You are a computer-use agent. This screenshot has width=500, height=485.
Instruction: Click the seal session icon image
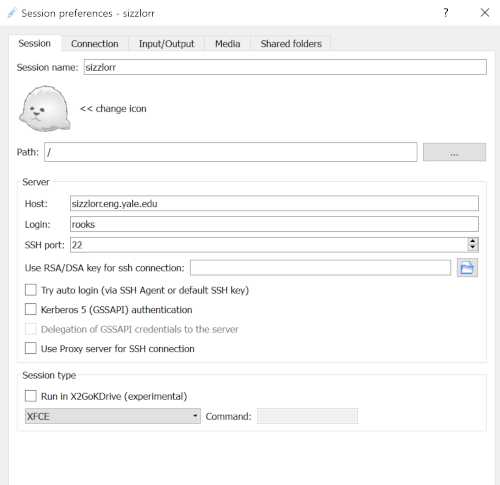coord(45,108)
